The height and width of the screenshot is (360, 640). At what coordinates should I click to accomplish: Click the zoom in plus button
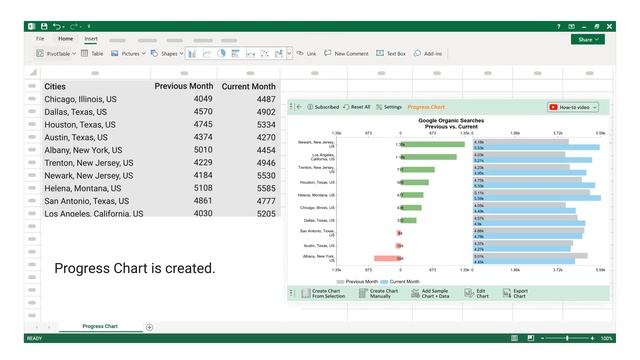tap(592, 338)
